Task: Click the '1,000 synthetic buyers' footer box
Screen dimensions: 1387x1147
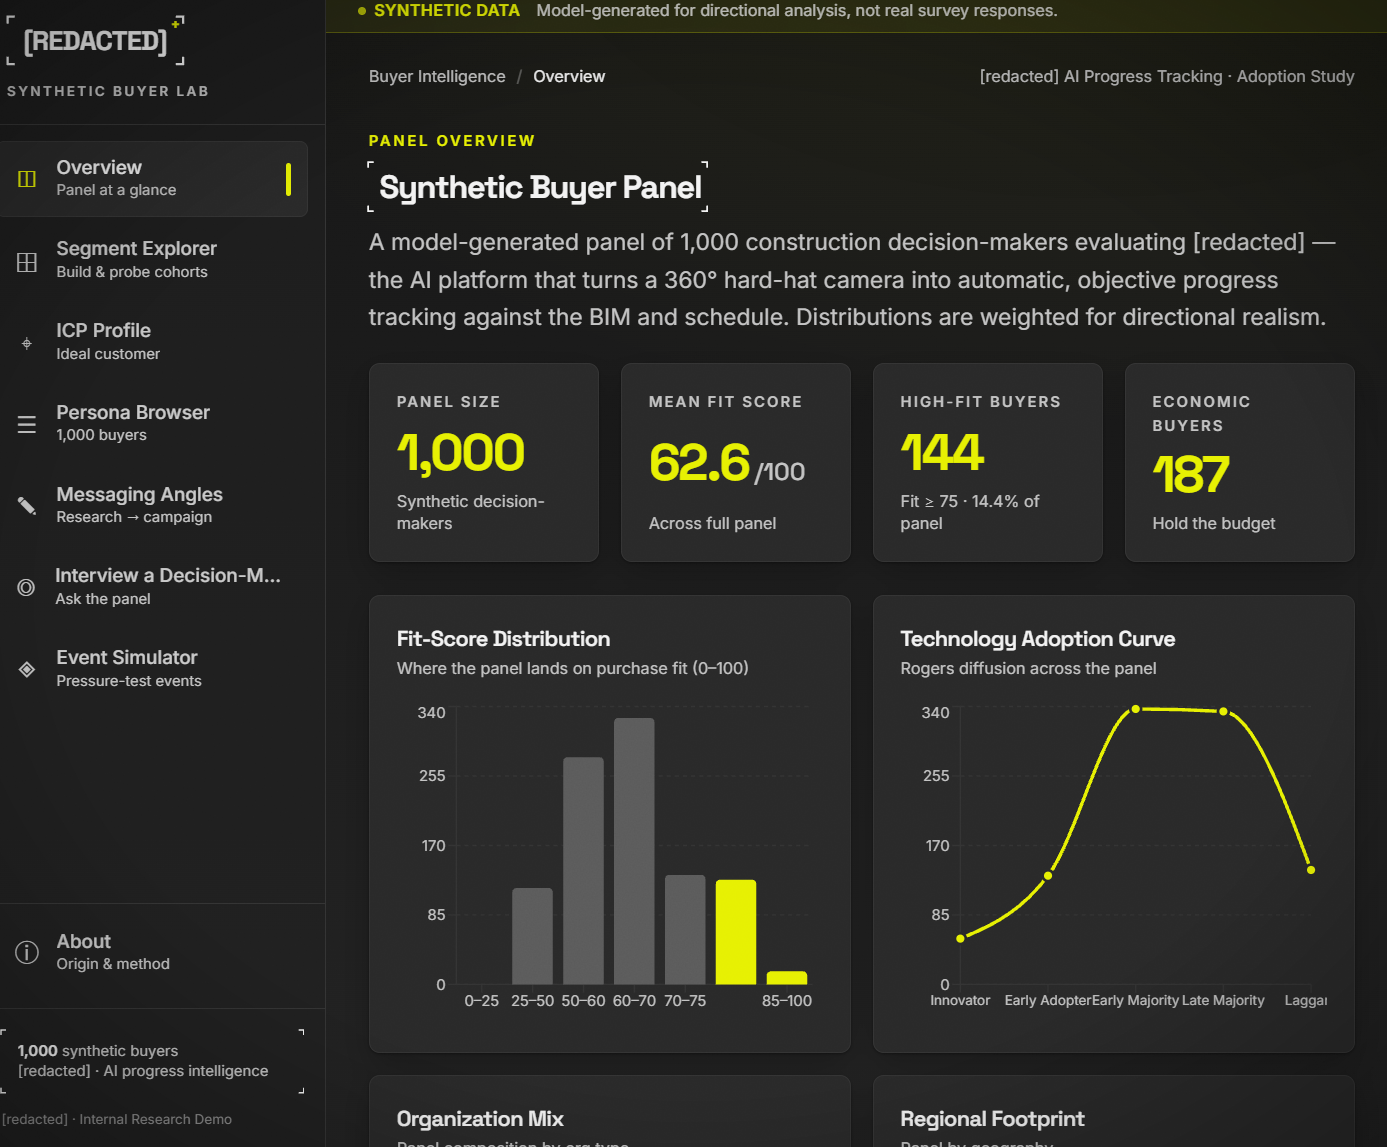Action: 153,1061
